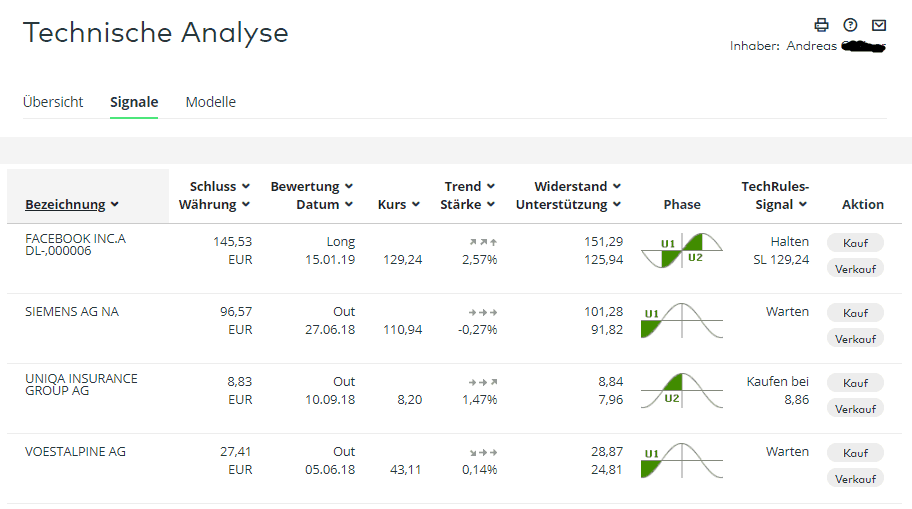Click Verkauf for Voestalpine AG

click(x=855, y=479)
